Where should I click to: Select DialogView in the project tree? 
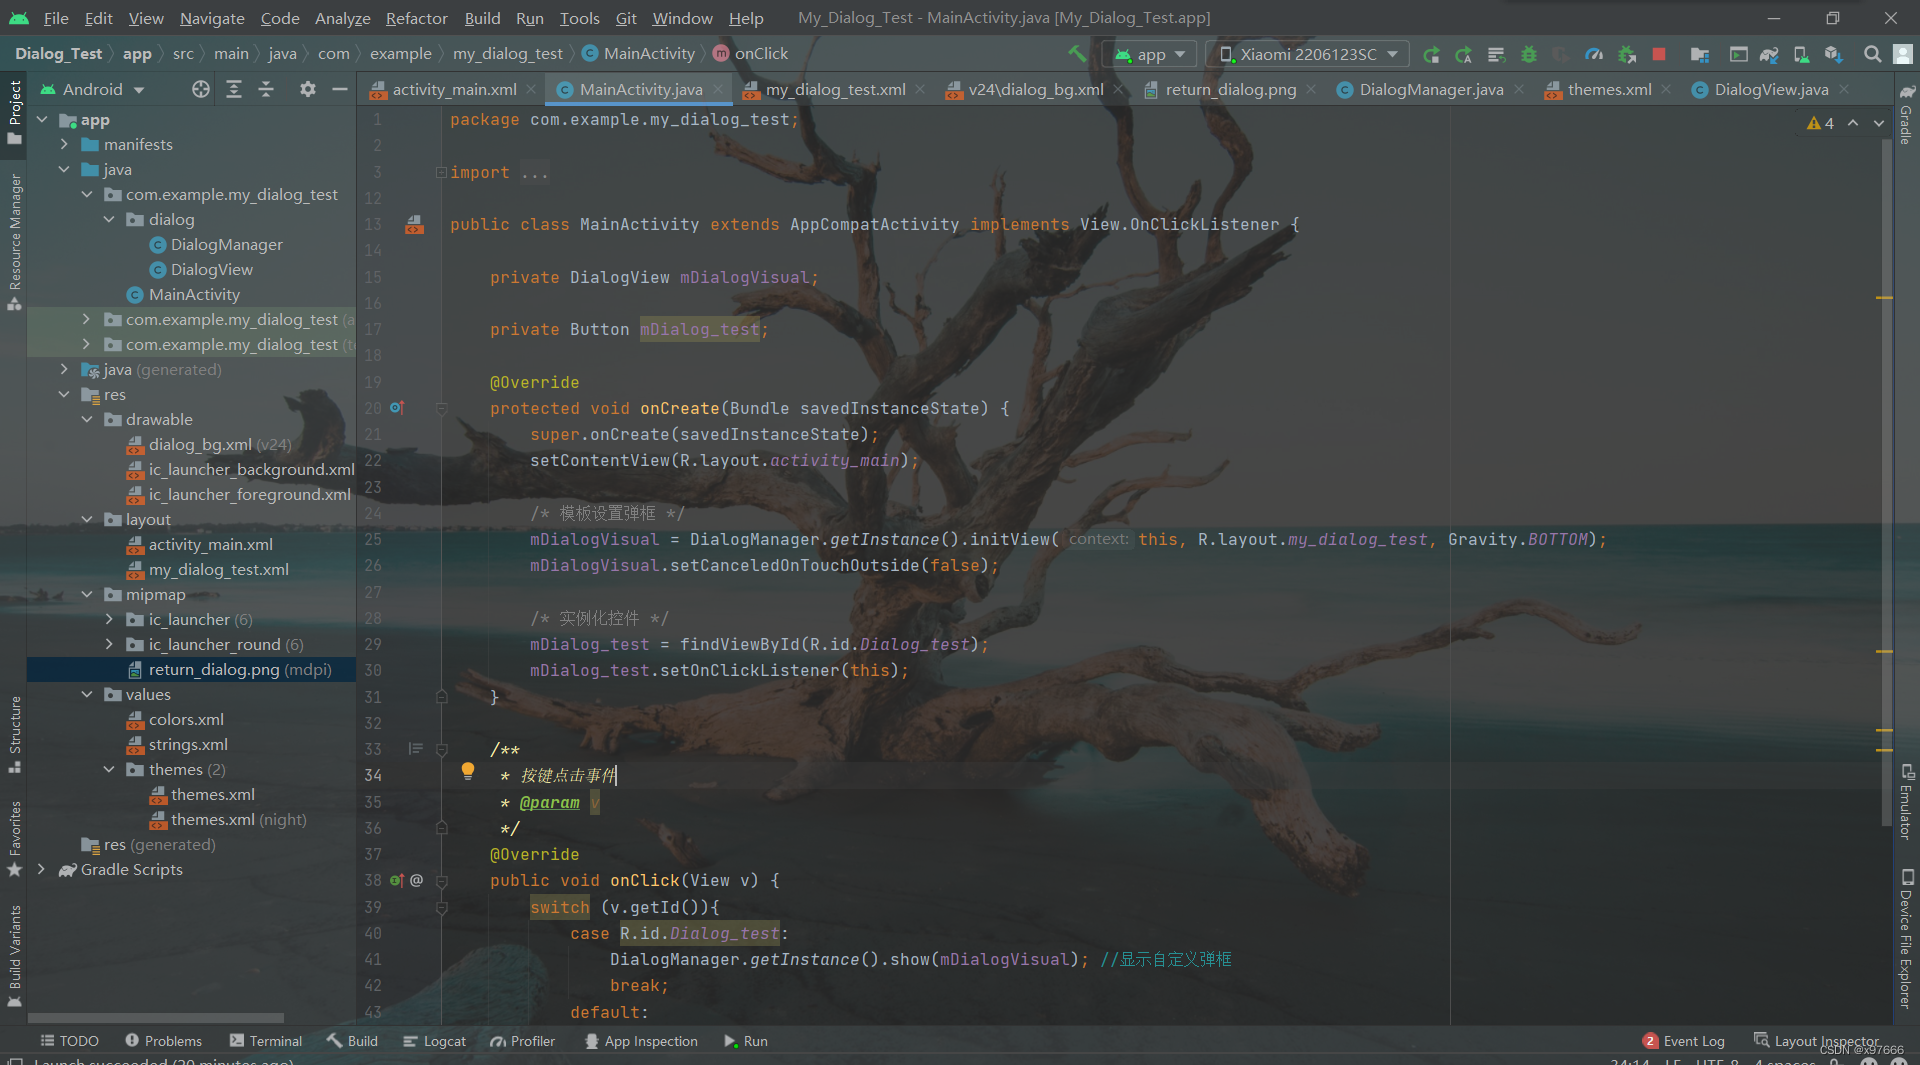211,269
